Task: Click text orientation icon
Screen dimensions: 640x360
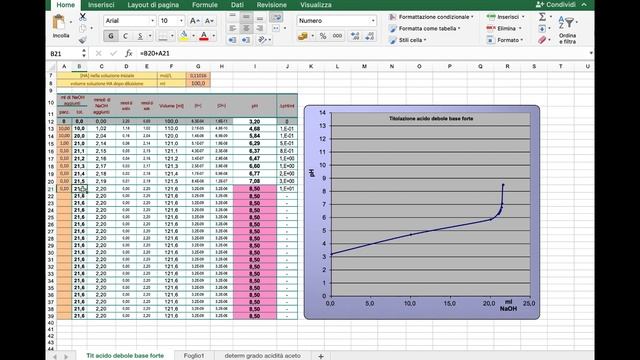Action: click(262, 40)
